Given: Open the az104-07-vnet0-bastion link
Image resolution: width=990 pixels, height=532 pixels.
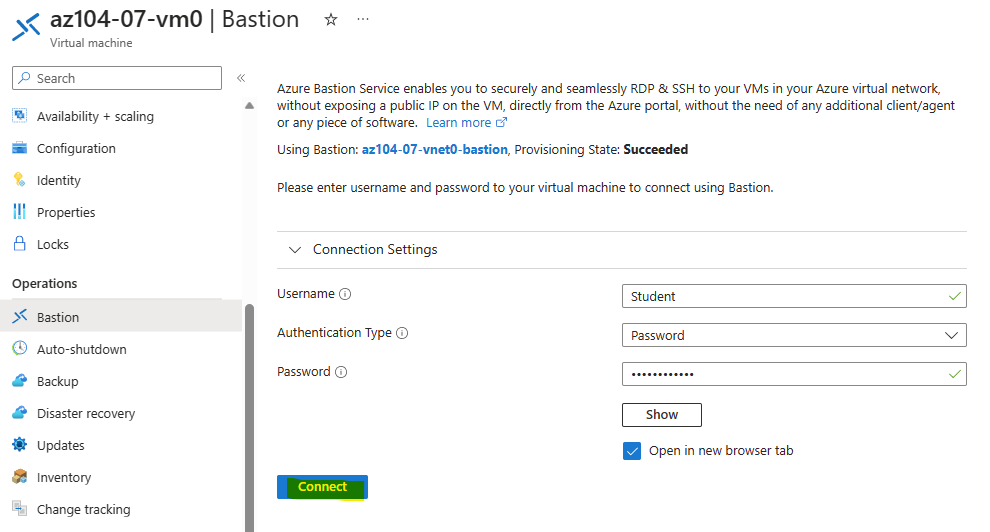Looking at the screenshot, I should (x=434, y=150).
